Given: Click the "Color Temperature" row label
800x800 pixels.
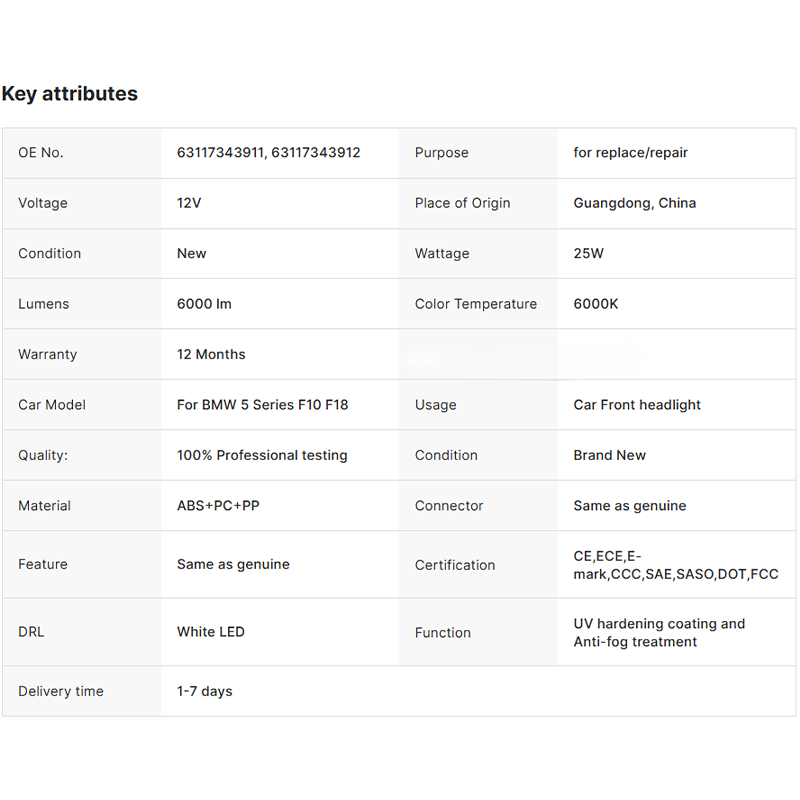Looking at the screenshot, I should coord(476,304).
